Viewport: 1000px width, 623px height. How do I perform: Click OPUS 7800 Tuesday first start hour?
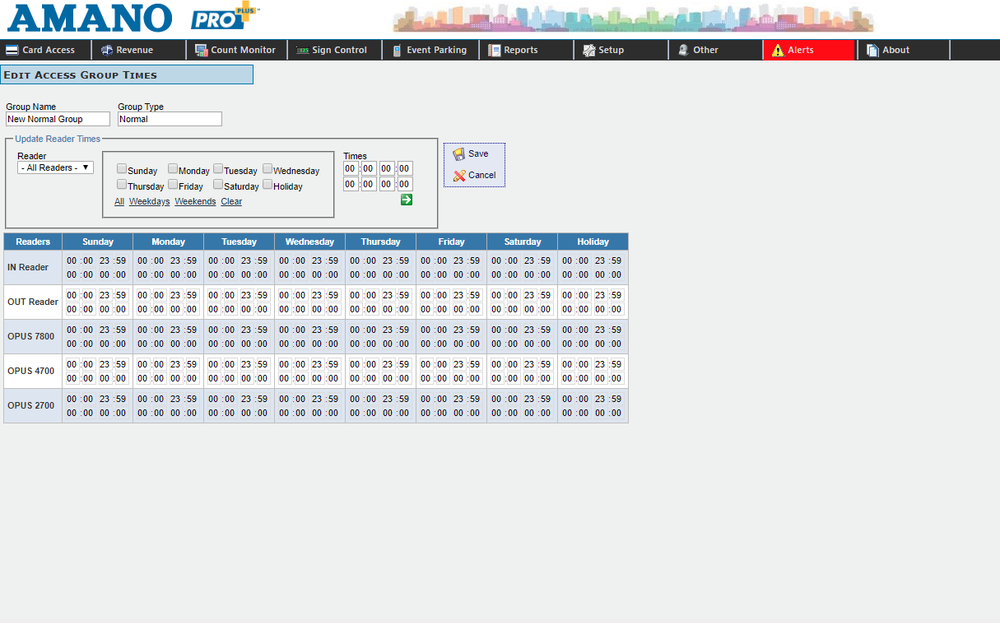[x=213, y=330]
